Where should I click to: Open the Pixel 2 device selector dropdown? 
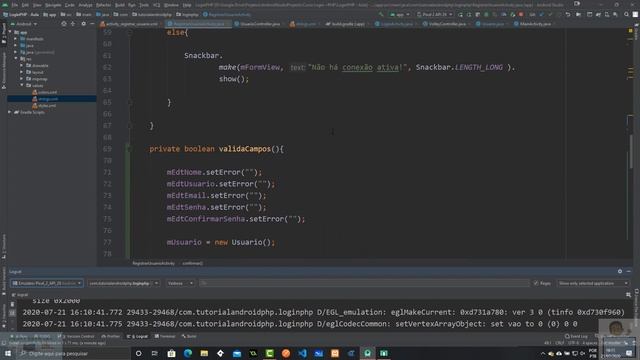click(434, 14)
